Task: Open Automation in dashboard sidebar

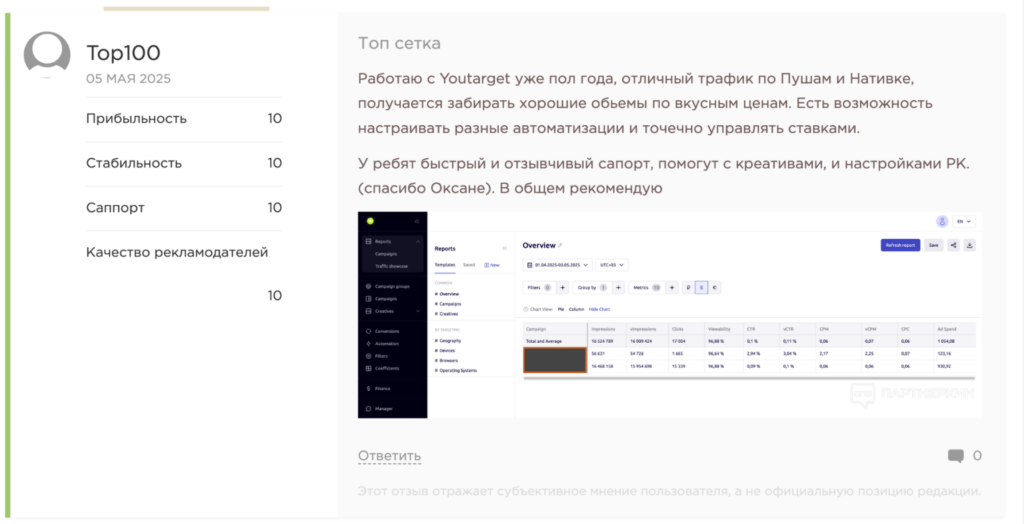Action: tap(382, 344)
